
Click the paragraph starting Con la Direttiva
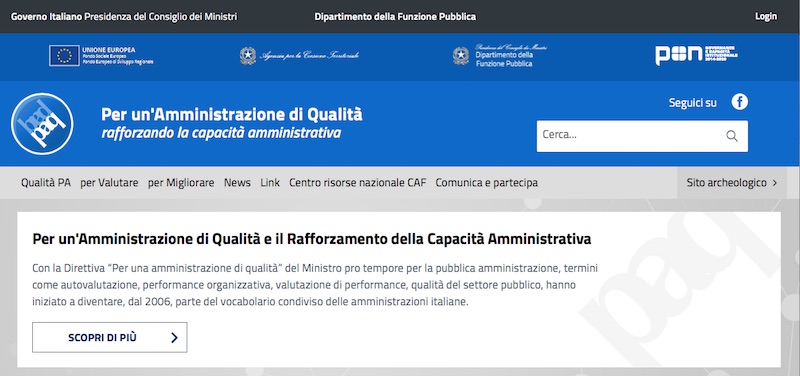pyautogui.click(x=315, y=285)
